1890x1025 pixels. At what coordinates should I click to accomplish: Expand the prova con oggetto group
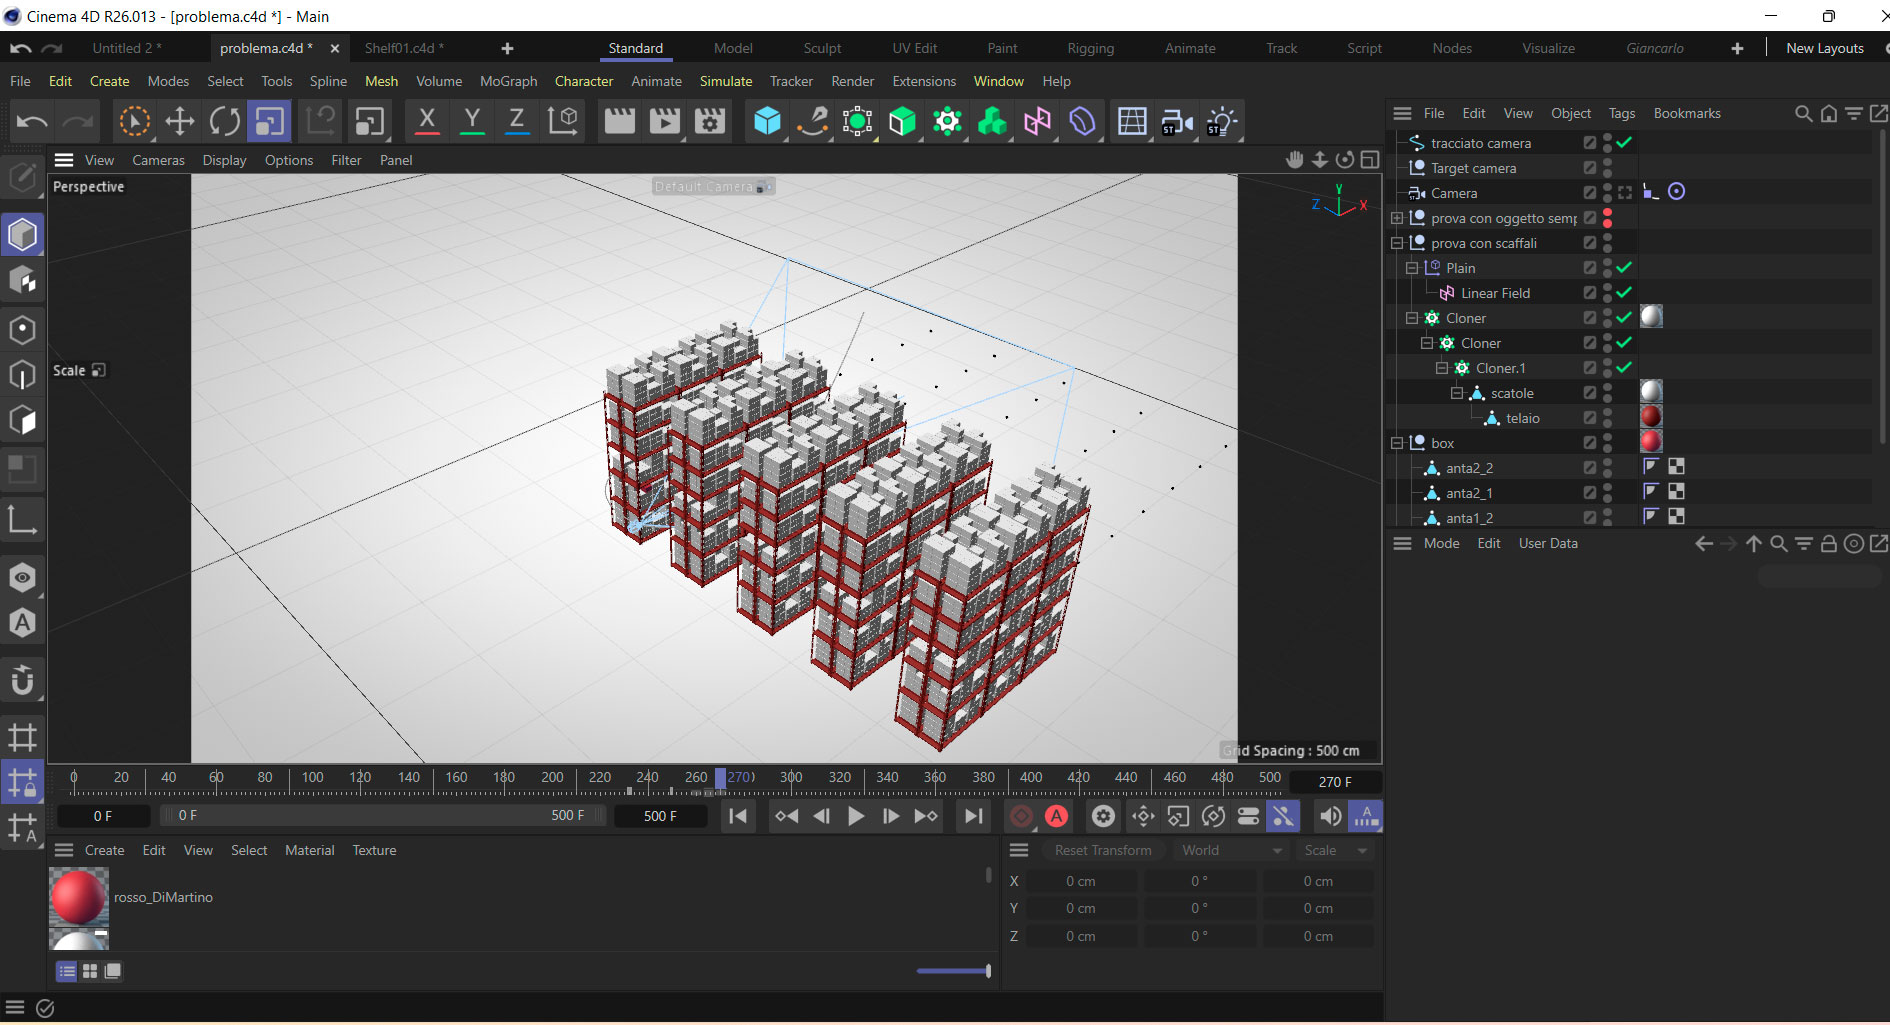[x=1397, y=218]
